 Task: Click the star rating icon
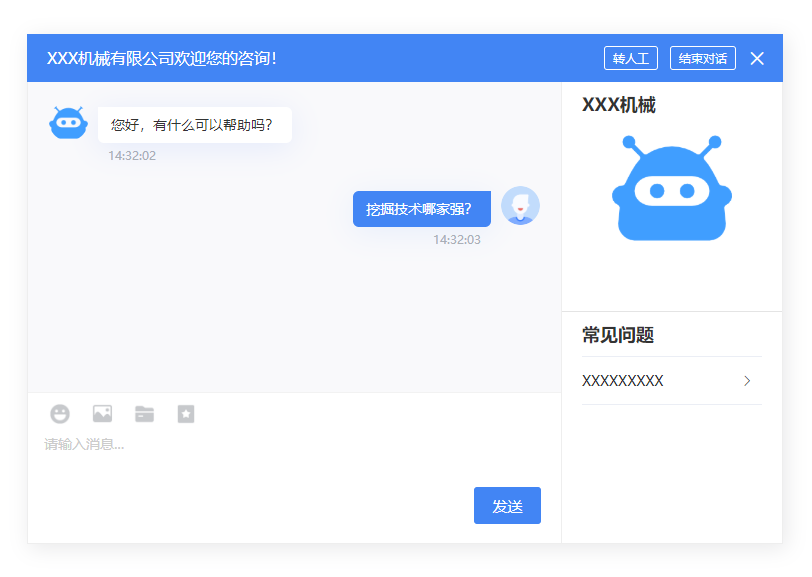tap(186, 414)
